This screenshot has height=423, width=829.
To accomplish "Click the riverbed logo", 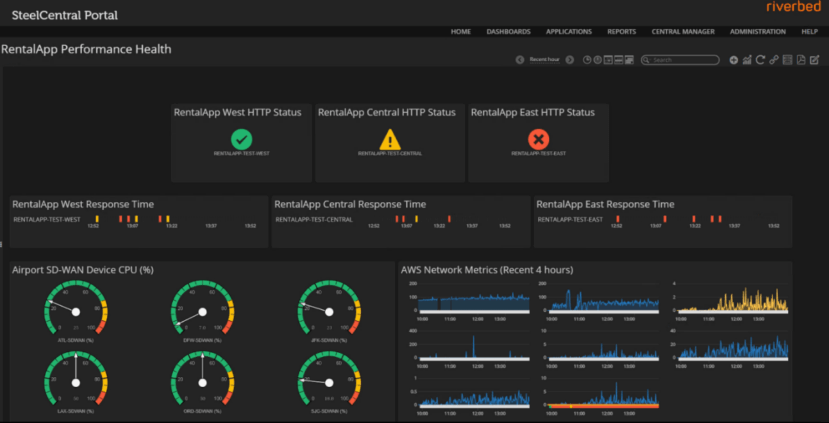I will (792, 7).
